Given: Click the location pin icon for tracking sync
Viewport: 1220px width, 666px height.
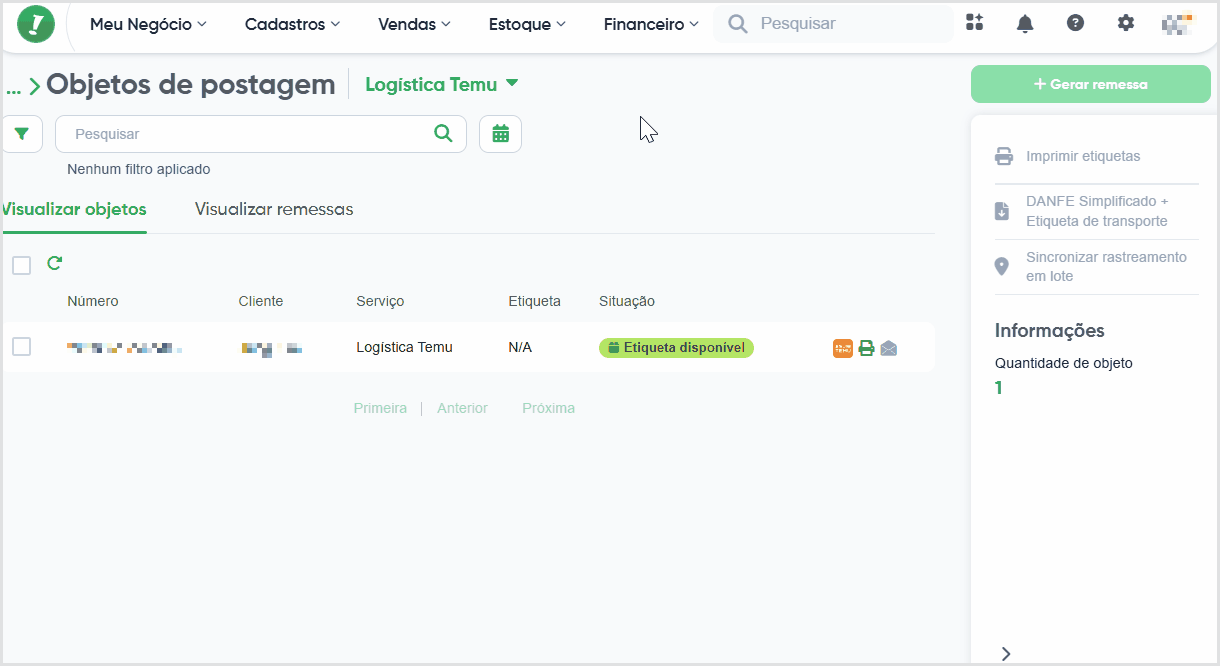Looking at the screenshot, I should pyautogui.click(x=1002, y=266).
